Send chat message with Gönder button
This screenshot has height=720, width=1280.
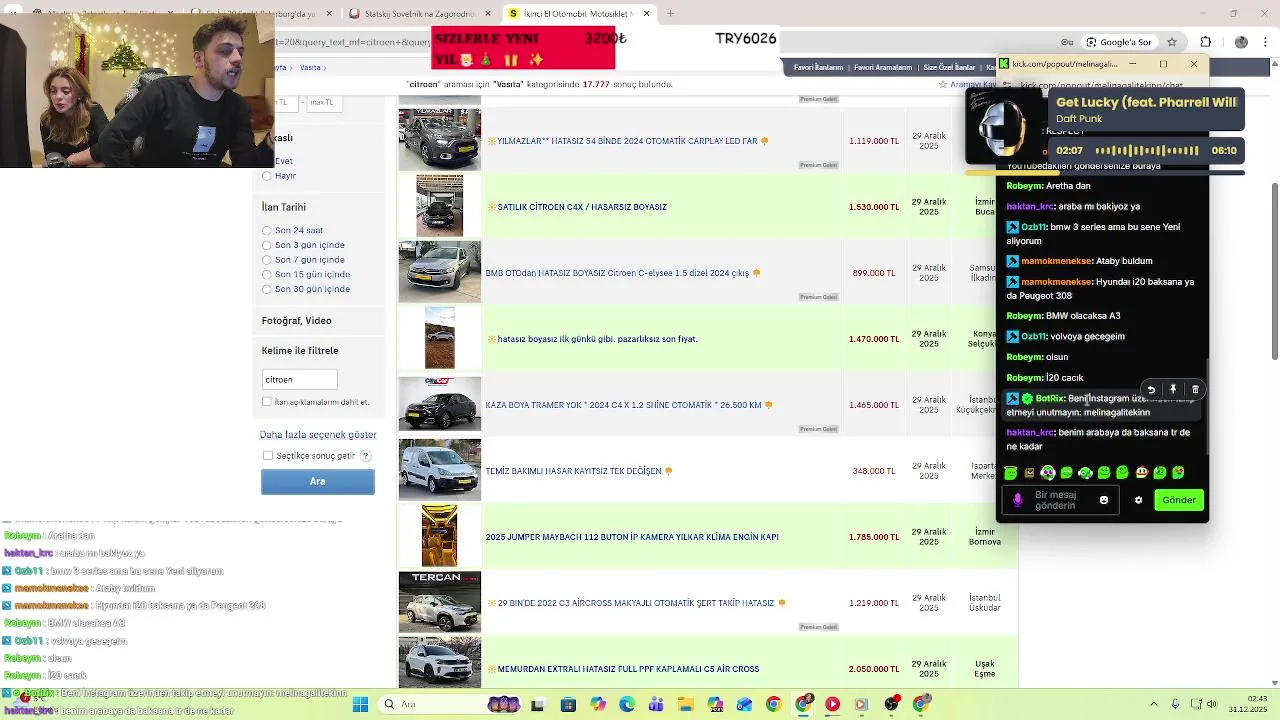pyautogui.click(x=1179, y=500)
